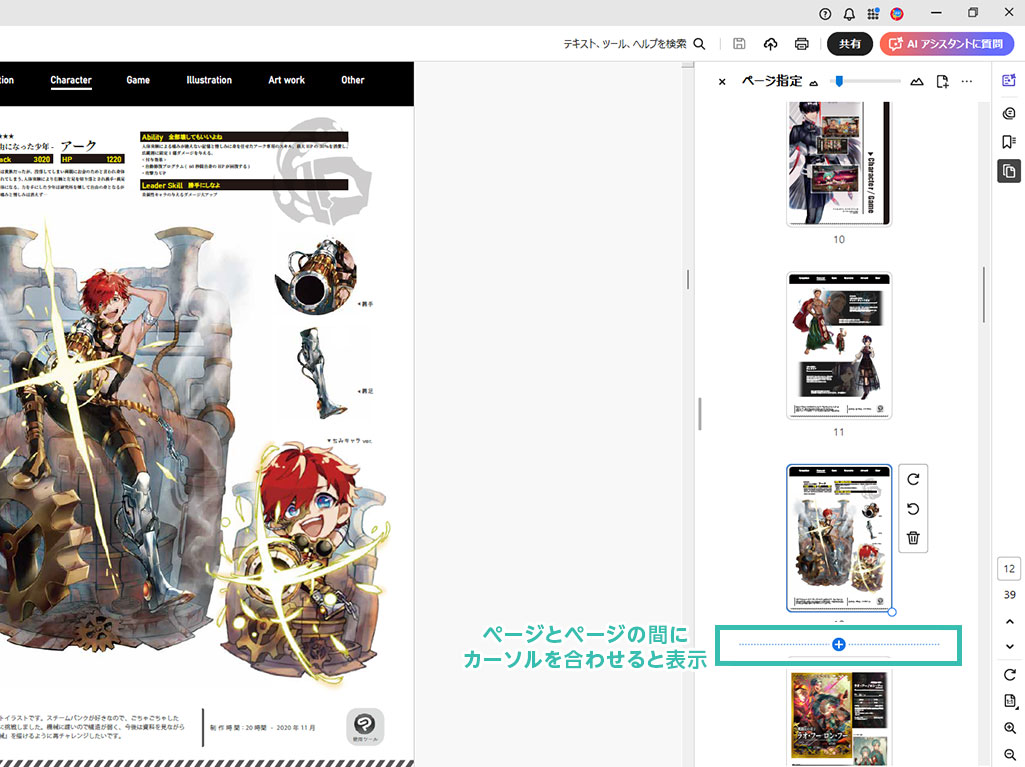Open the bookmarks panel in right sidebar
Image resolution: width=1025 pixels, height=767 pixels.
coord(1009,142)
